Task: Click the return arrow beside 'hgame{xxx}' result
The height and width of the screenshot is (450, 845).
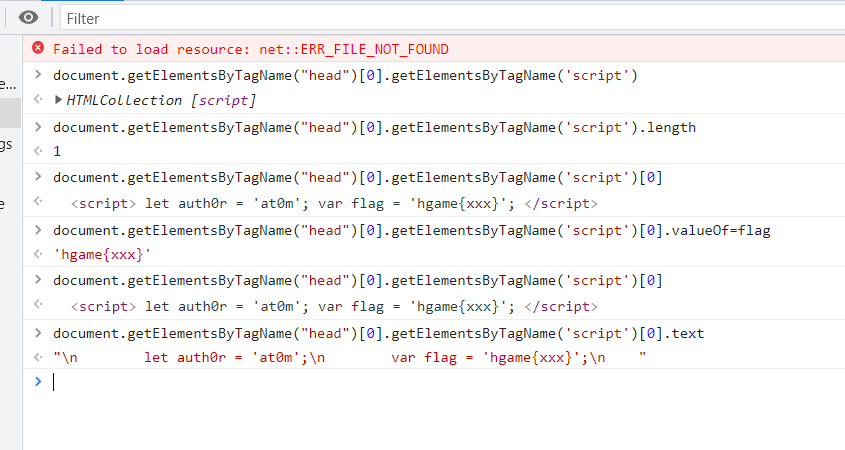Action: (x=38, y=254)
